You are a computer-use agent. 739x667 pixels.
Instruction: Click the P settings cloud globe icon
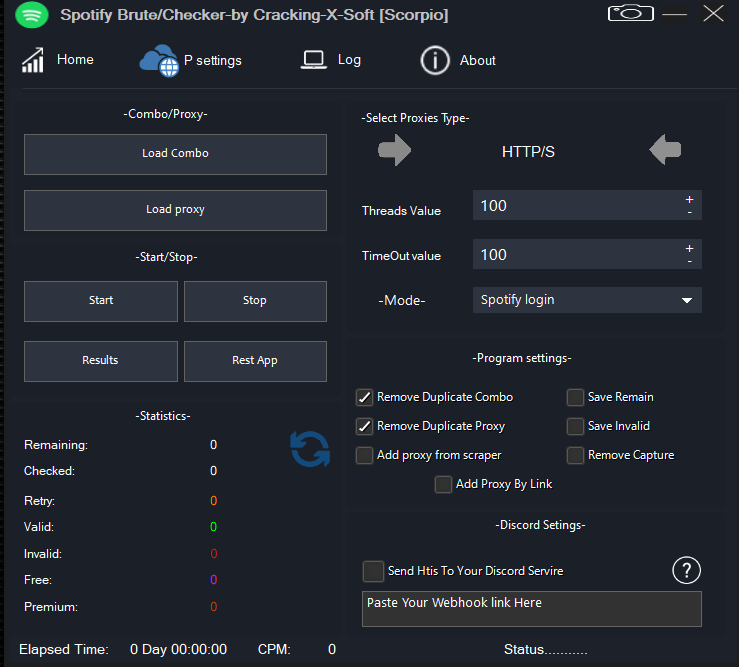coord(159,61)
